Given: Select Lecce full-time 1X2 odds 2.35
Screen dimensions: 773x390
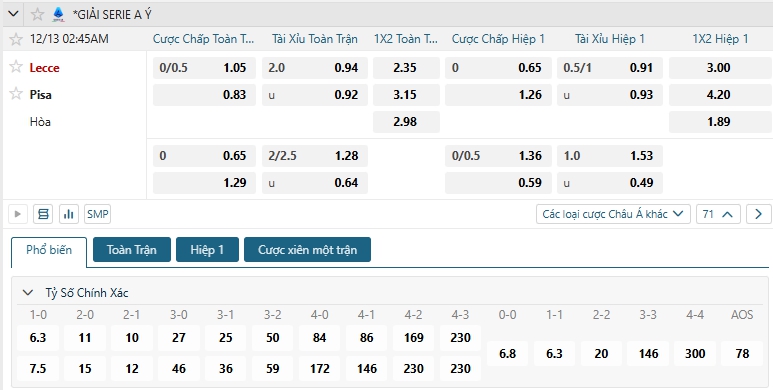Looking at the screenshot, I should pyautogui.click(x=406, y=68).
